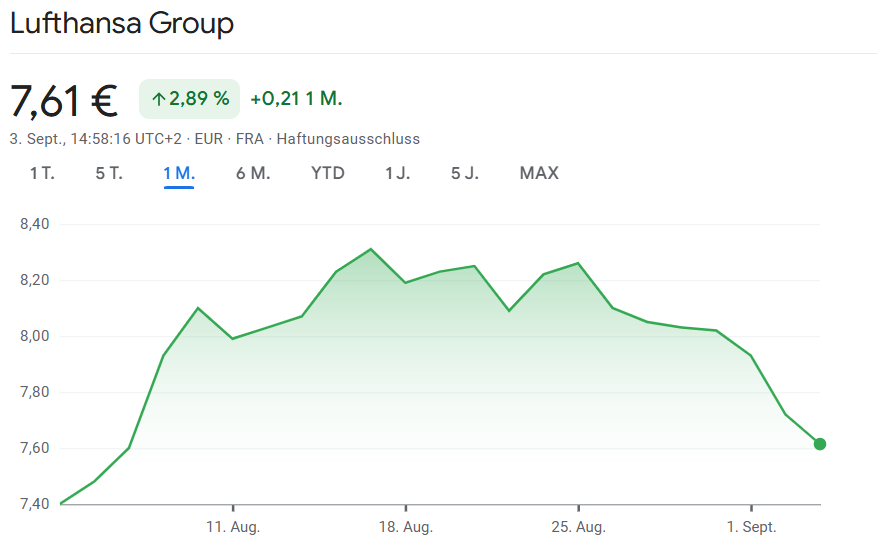Show the MAX full history range

coord(539,173)
